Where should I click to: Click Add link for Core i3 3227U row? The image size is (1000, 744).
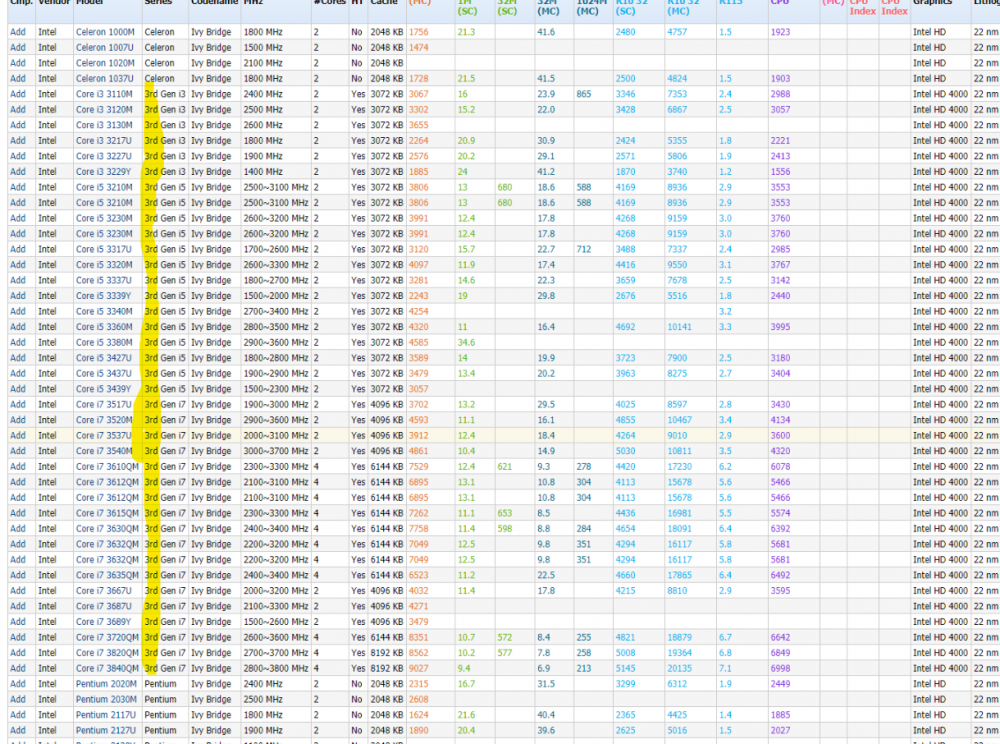(18, 156)
